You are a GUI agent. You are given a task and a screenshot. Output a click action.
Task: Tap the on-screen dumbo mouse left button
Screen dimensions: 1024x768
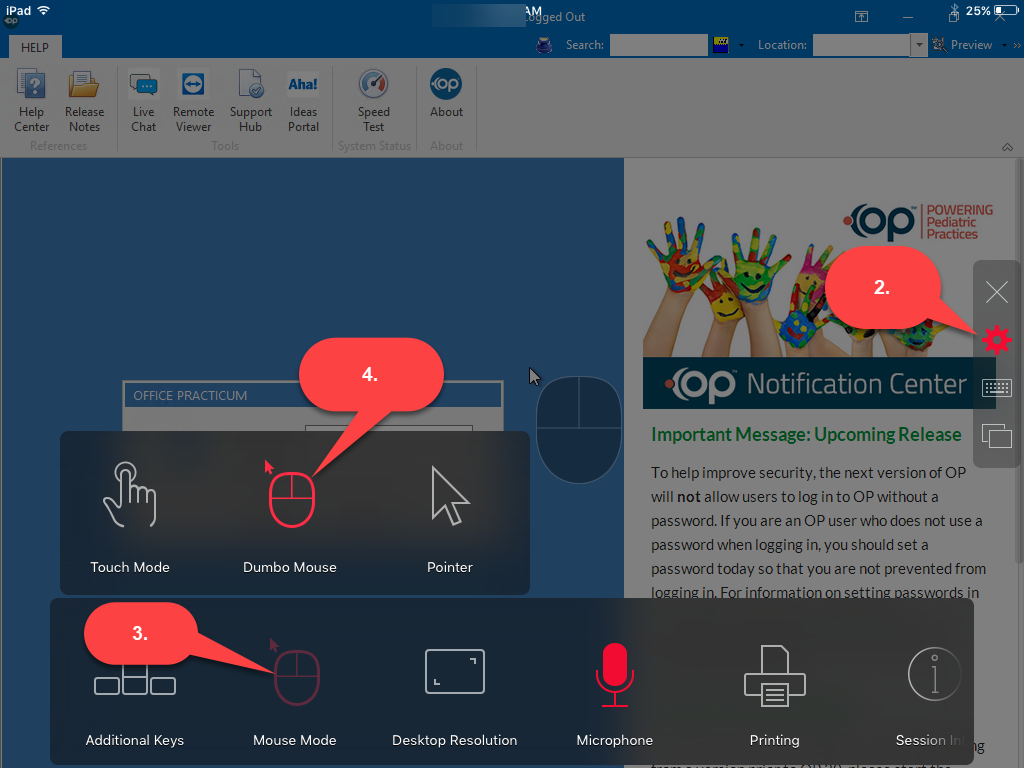pyautogui.click(x=557, y=403)
